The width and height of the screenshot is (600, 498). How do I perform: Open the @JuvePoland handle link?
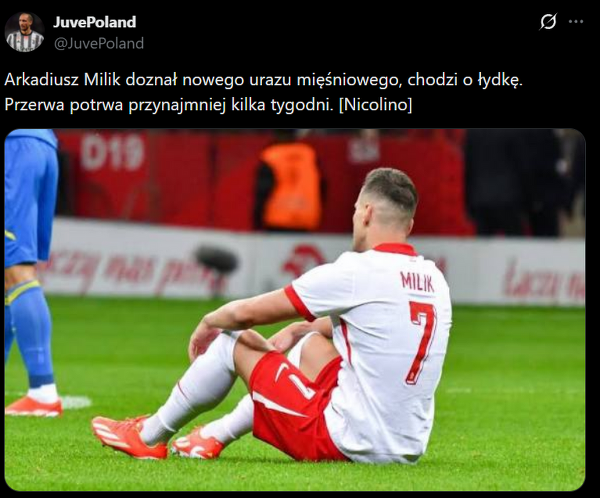pyautogui.click(x=99, y=43)
